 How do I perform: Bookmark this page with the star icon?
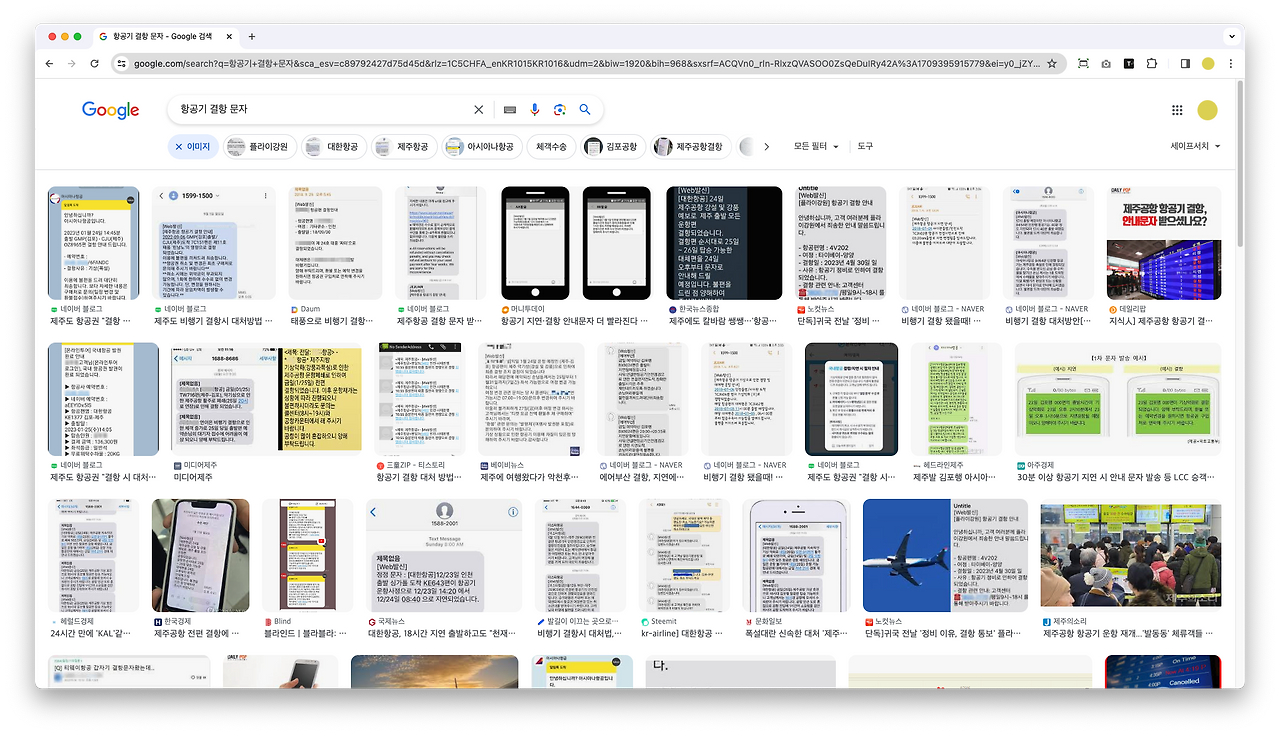click(x=1051, y=63)
